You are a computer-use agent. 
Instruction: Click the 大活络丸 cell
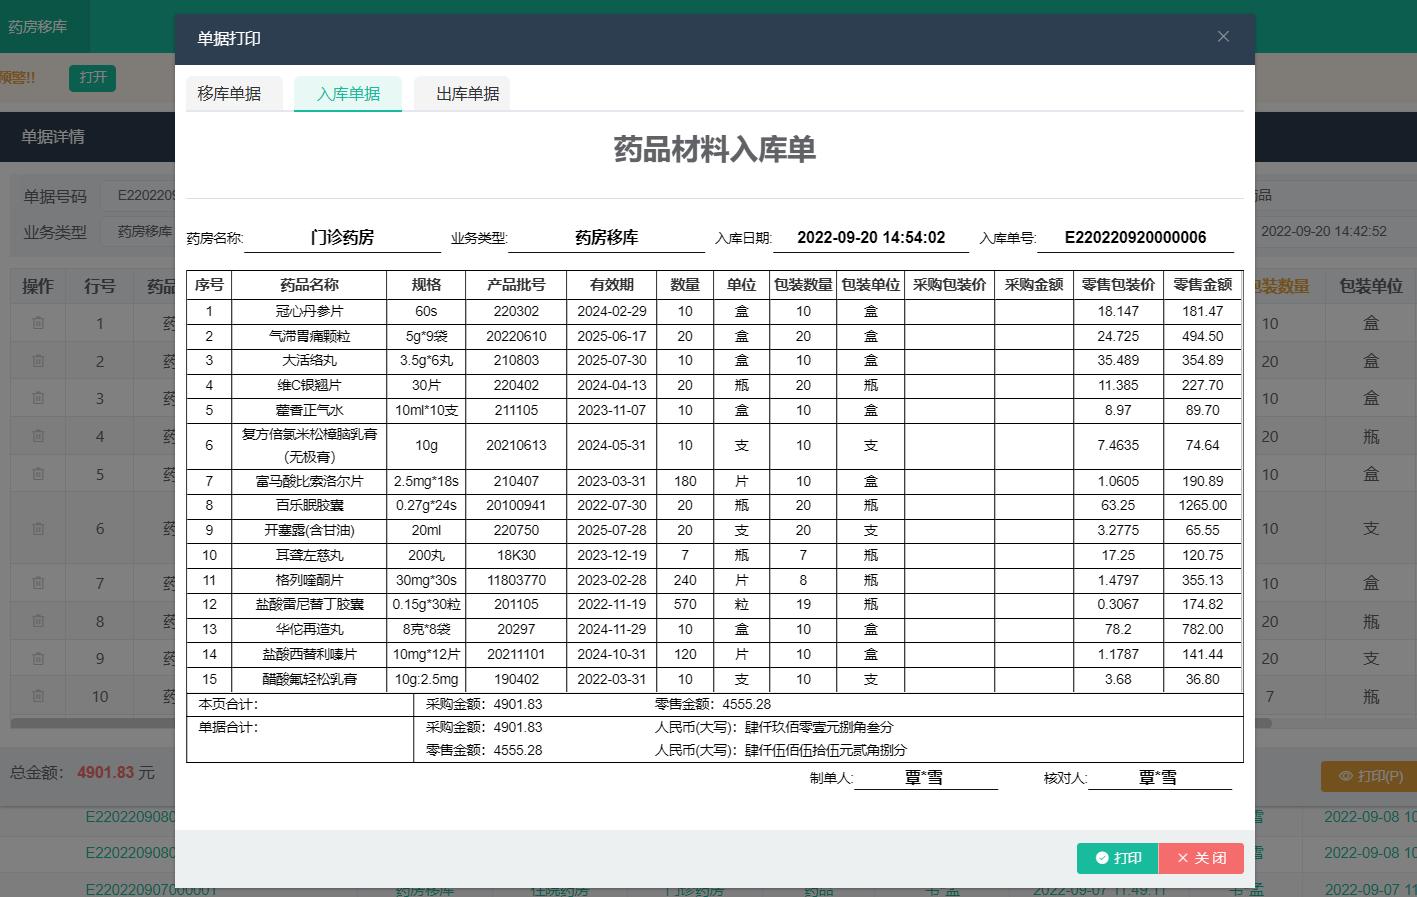coord(309,361)
